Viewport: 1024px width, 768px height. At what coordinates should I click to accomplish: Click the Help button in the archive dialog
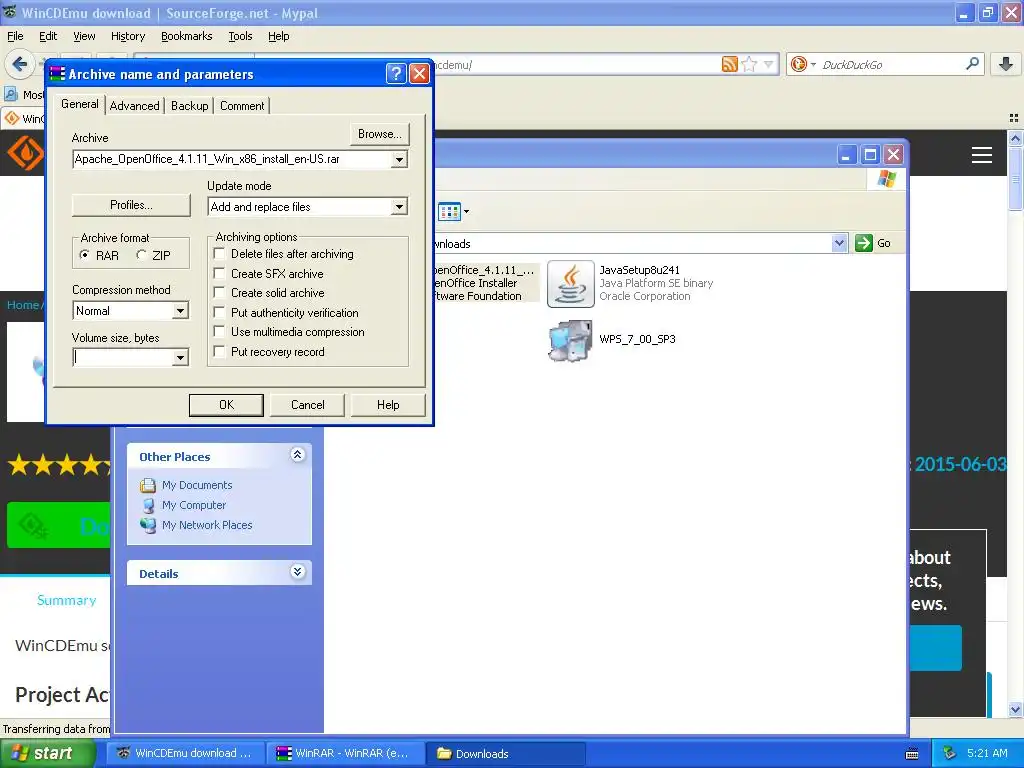pos(388,405)
